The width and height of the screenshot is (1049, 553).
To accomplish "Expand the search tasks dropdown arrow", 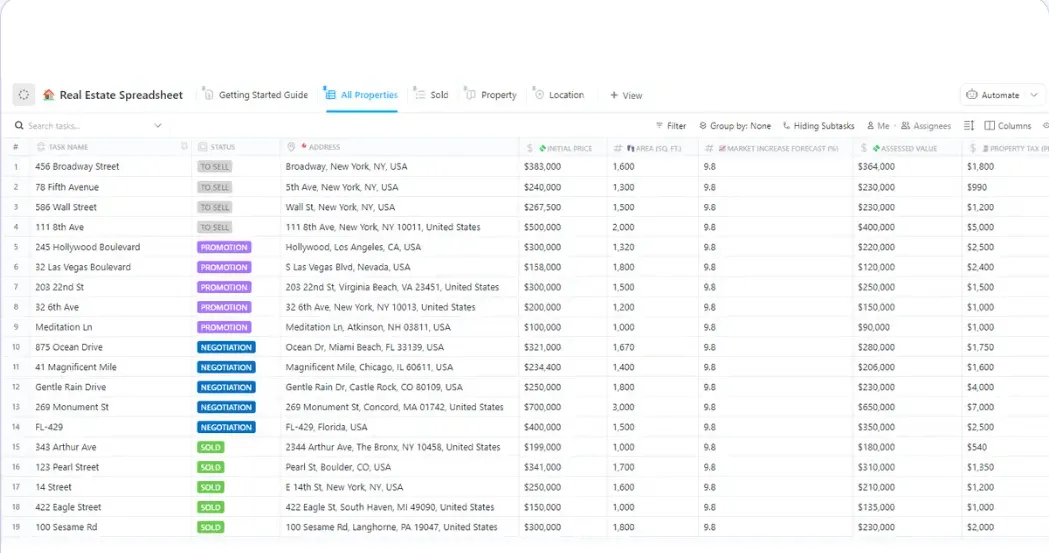I will tap(158, 126).
